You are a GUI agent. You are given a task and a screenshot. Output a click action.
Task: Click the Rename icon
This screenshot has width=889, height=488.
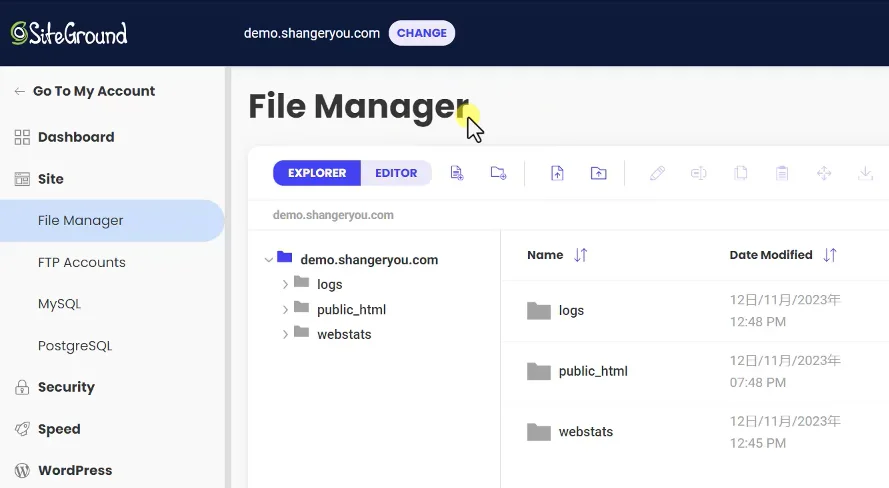point(698,173)
